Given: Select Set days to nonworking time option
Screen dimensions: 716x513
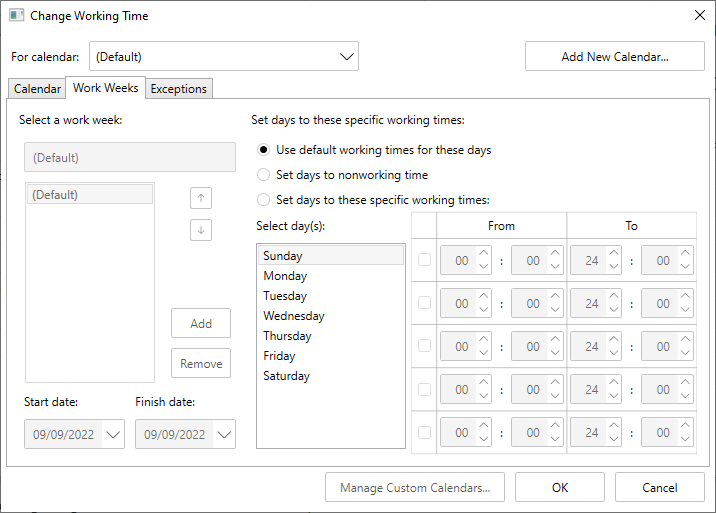Looking at the screenshot, I should (264, 175).
